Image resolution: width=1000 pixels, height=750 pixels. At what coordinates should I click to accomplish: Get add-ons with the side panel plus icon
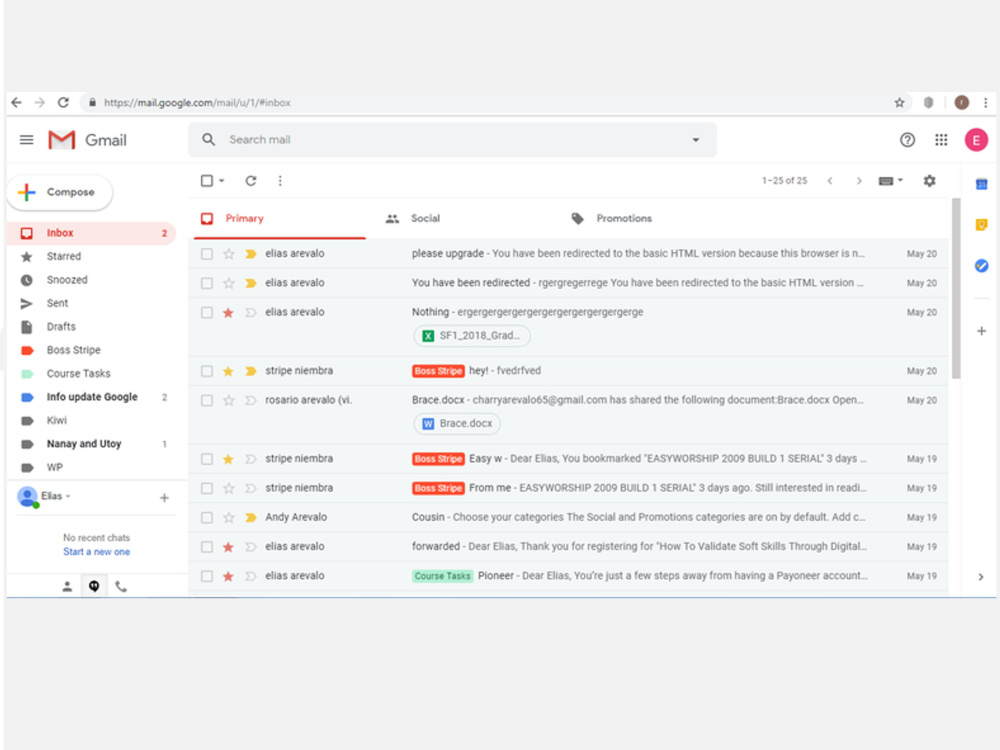pos(981,331)
